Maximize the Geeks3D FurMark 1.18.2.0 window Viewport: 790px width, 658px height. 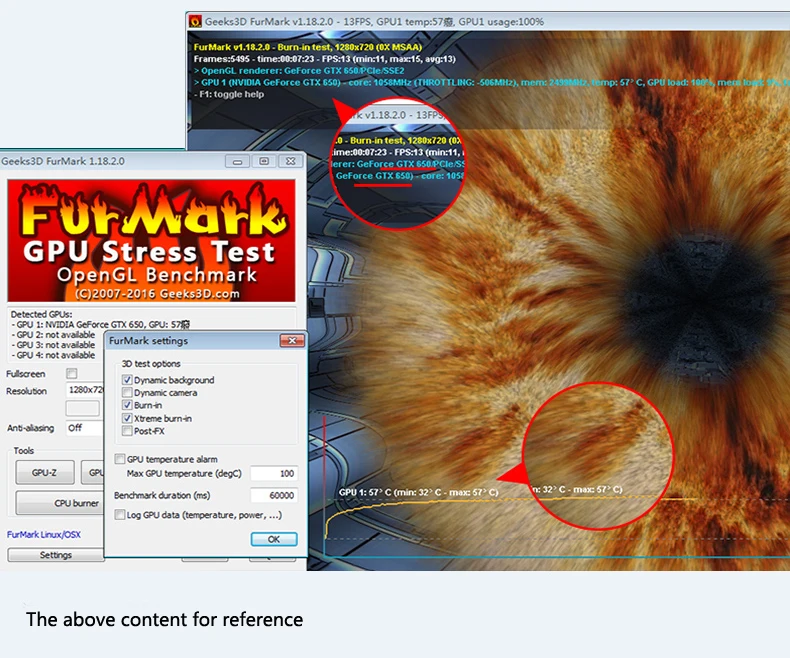point(264,161)
